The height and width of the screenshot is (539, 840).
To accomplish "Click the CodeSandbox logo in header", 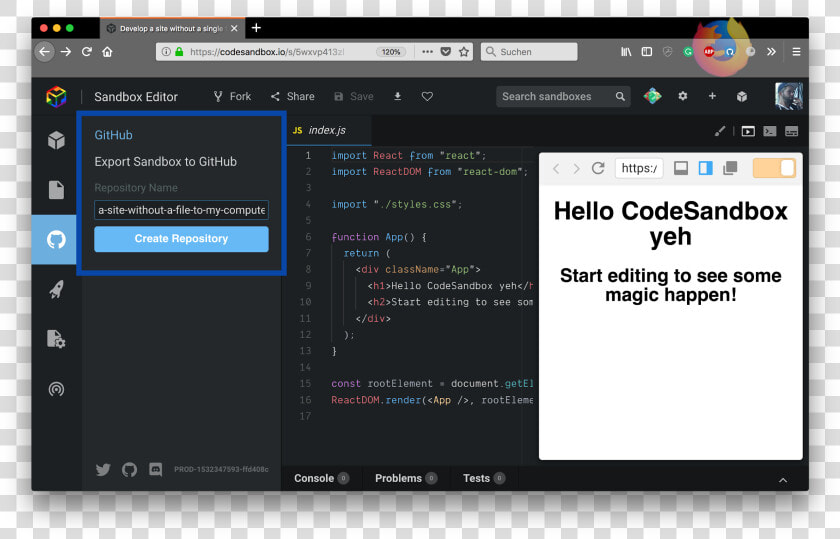I will click(56, 97).
